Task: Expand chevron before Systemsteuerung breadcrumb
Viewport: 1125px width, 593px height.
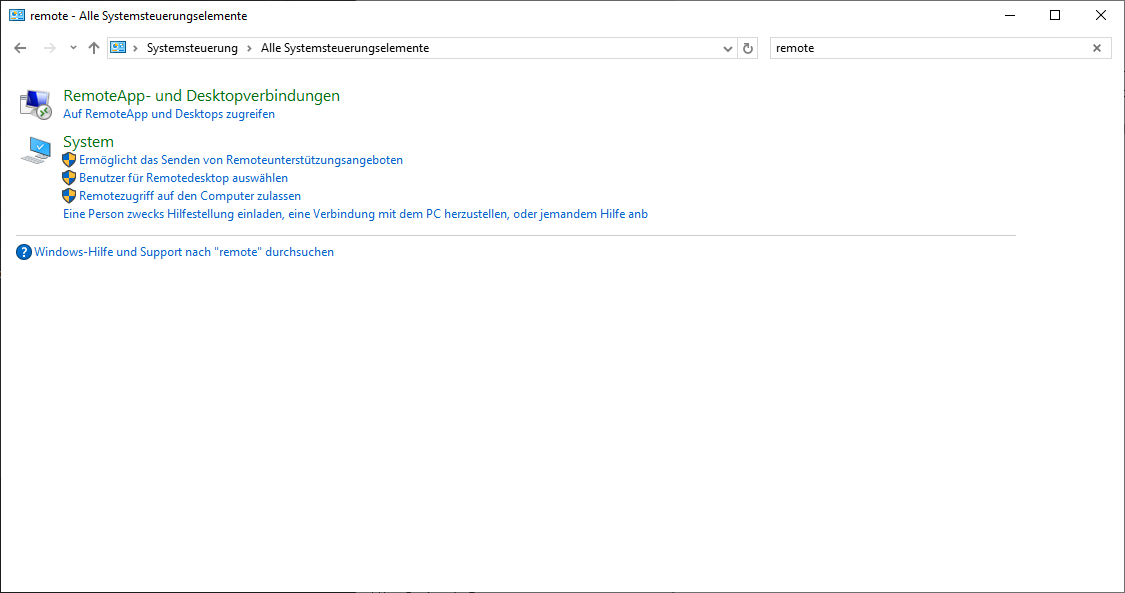Action: (x=135, y=48)
